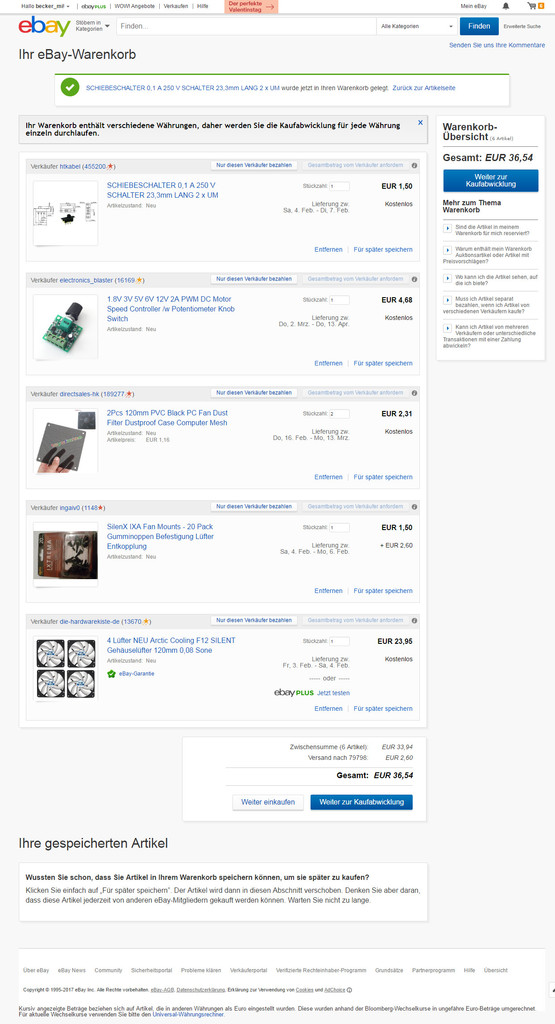Open thumbnail of Arctic Cooling F12 fans
The height and width of the screenshot is (1024, 555).
click(65, 669)
